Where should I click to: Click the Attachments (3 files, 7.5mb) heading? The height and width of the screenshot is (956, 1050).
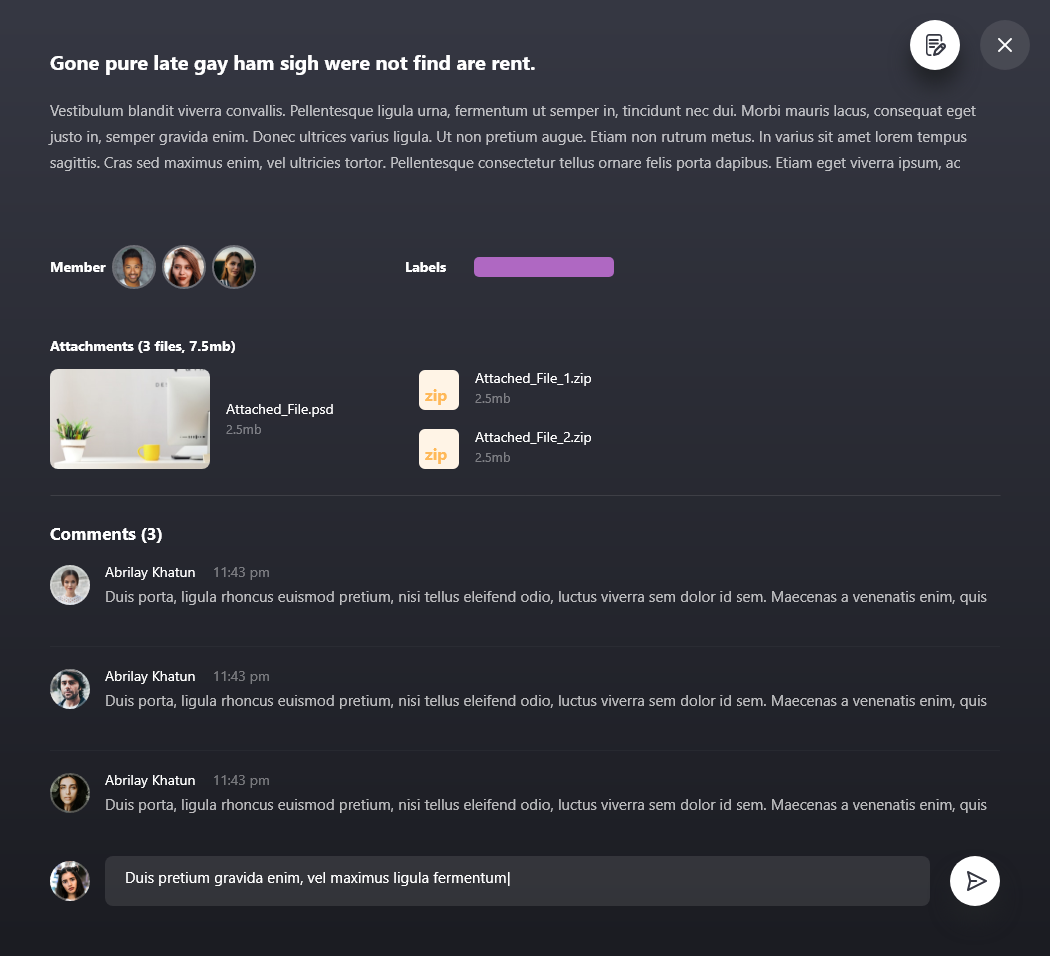pyautogui.click(x=143, y=346)
